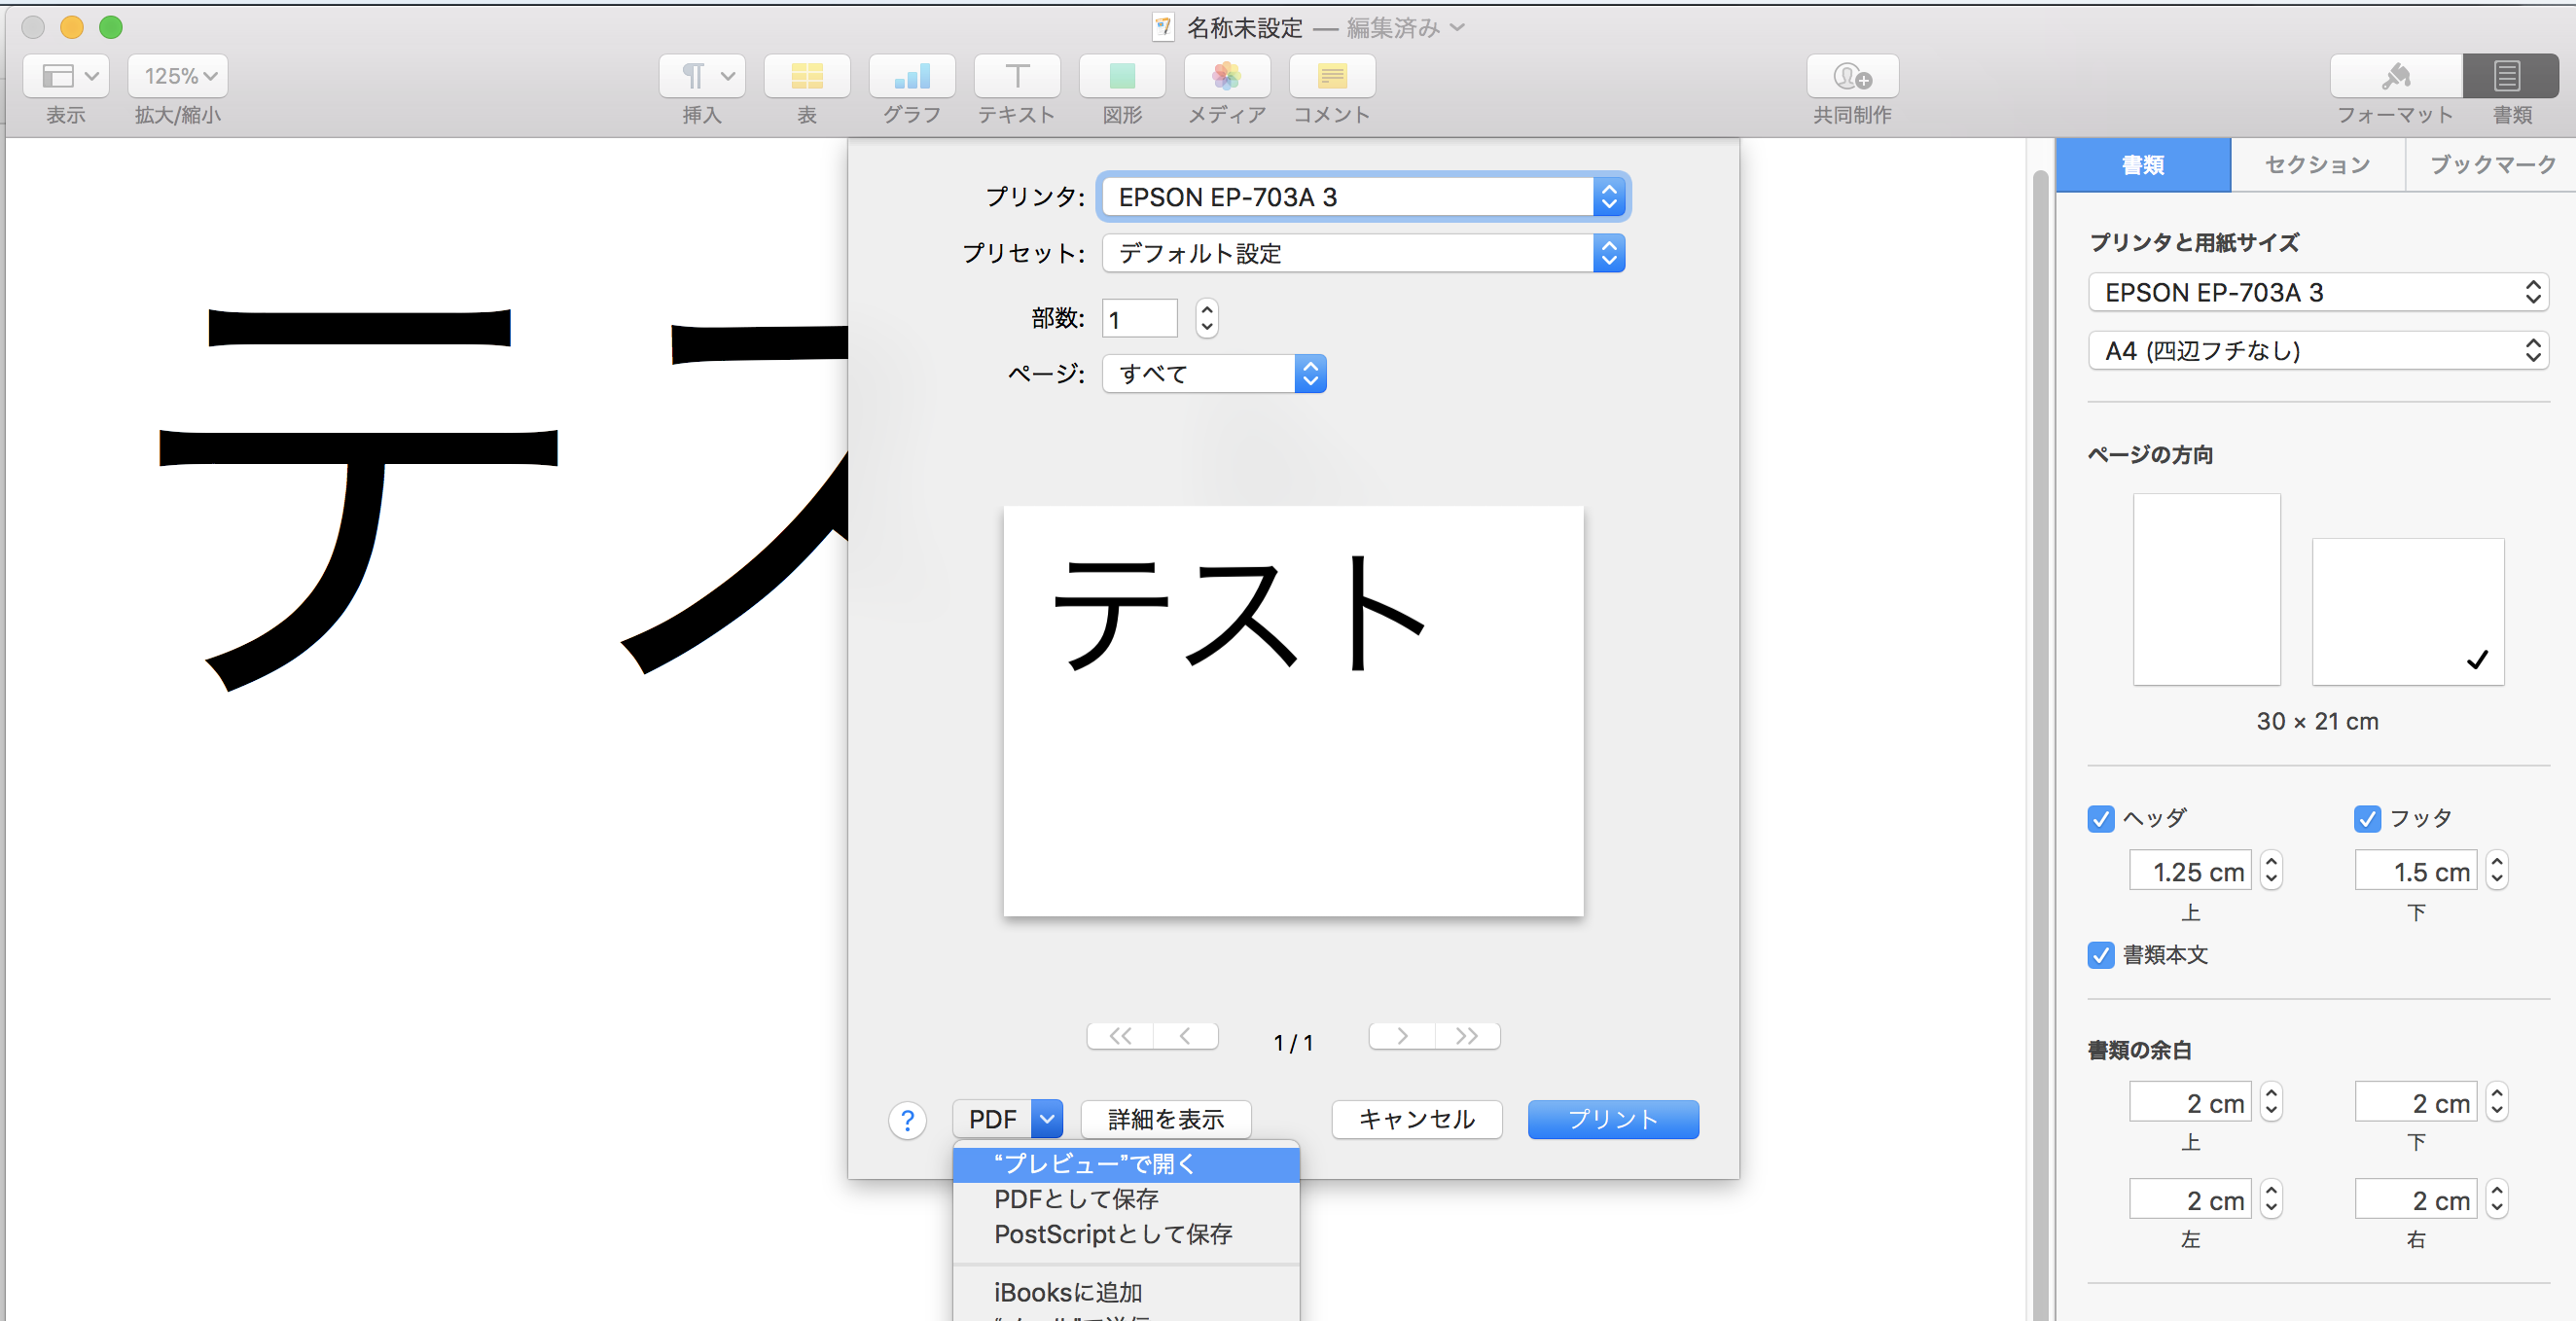The width and height of the screenshot is (2576, 1321).
Task: Add a Comment (コメント) via toolbar icon
Action: point(1331,76)
